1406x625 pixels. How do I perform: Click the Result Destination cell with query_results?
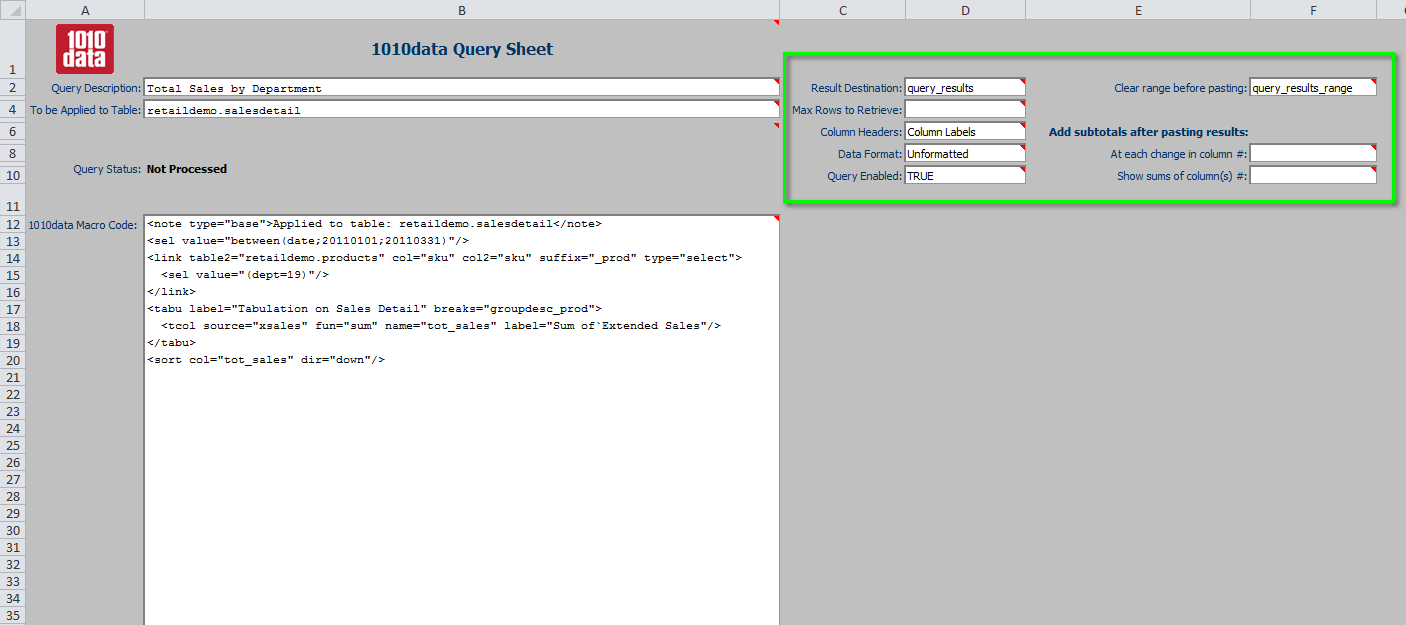(x=965, y=88)
